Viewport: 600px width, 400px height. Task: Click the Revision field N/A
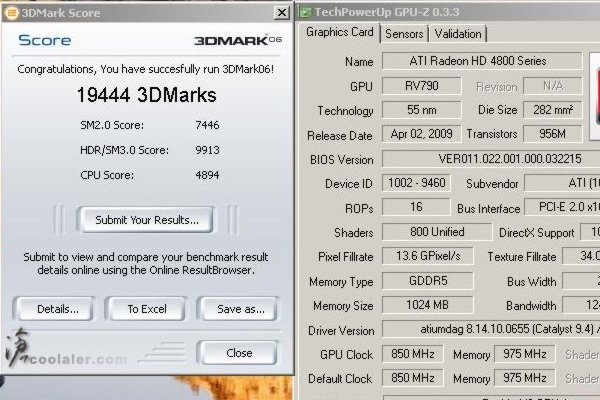tap(553, 86)
